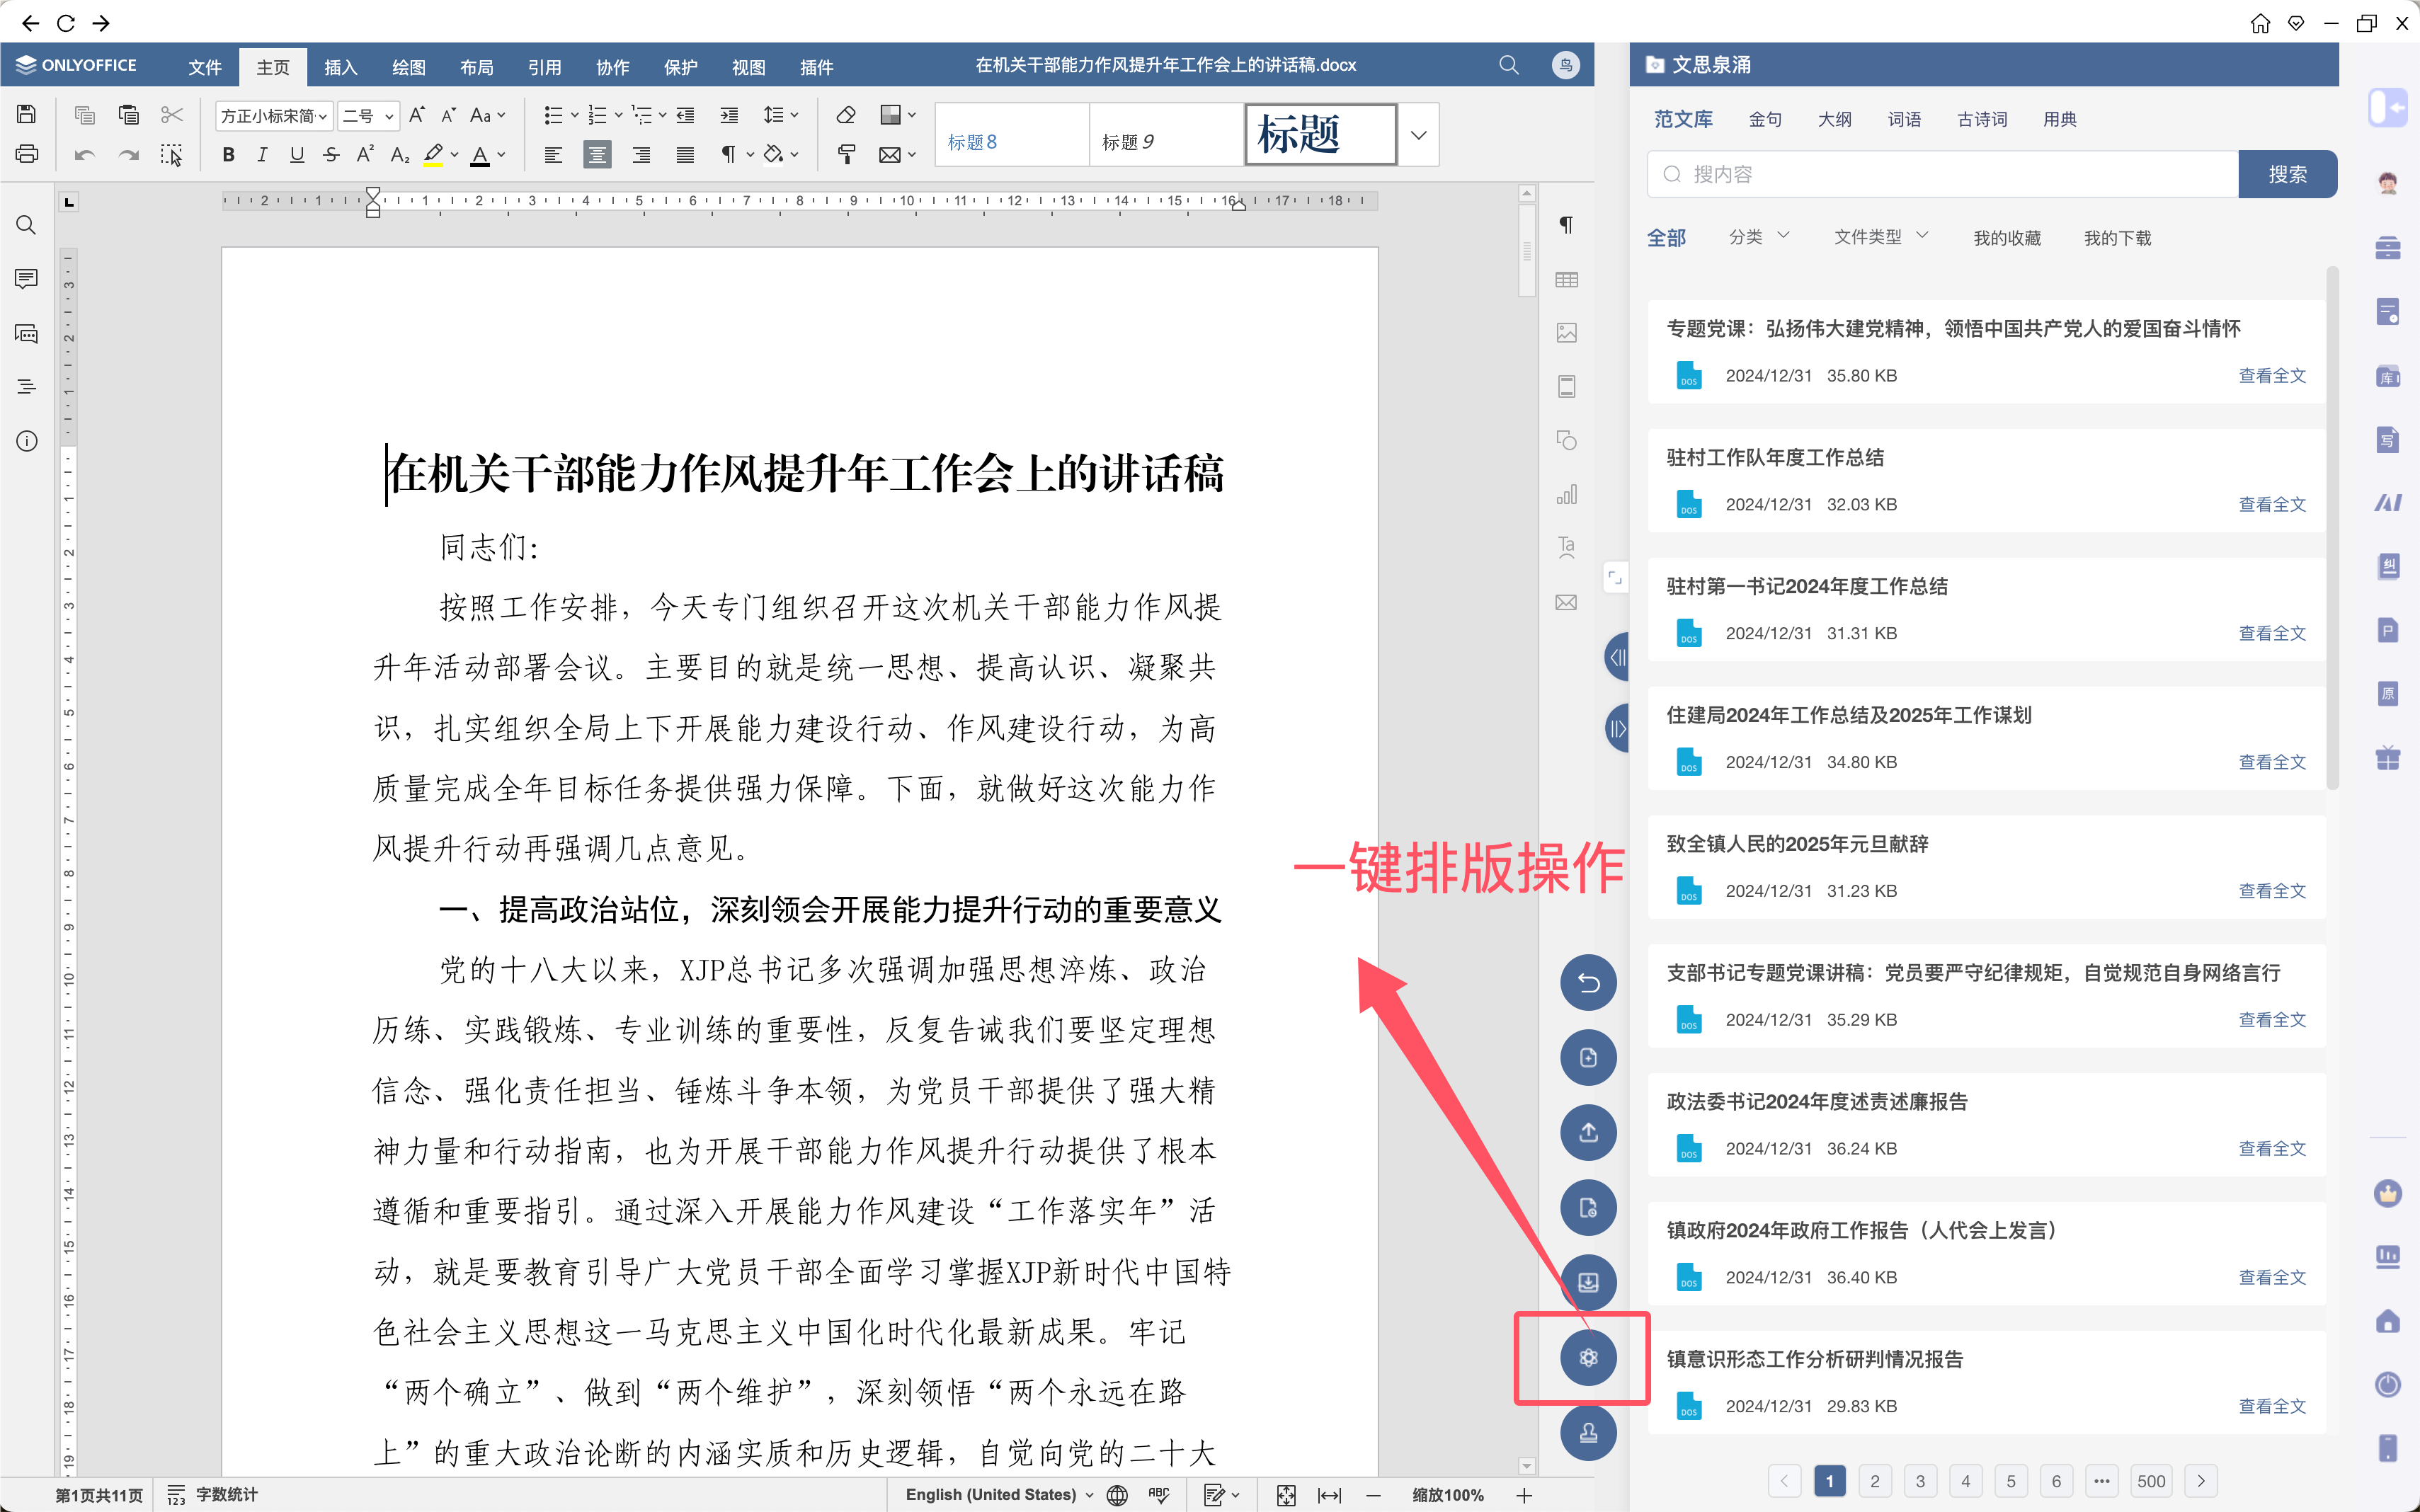Viewport: 2420px width, 1512px height.
Task: Toggle Italic formatting
Action: pos(262,155)
